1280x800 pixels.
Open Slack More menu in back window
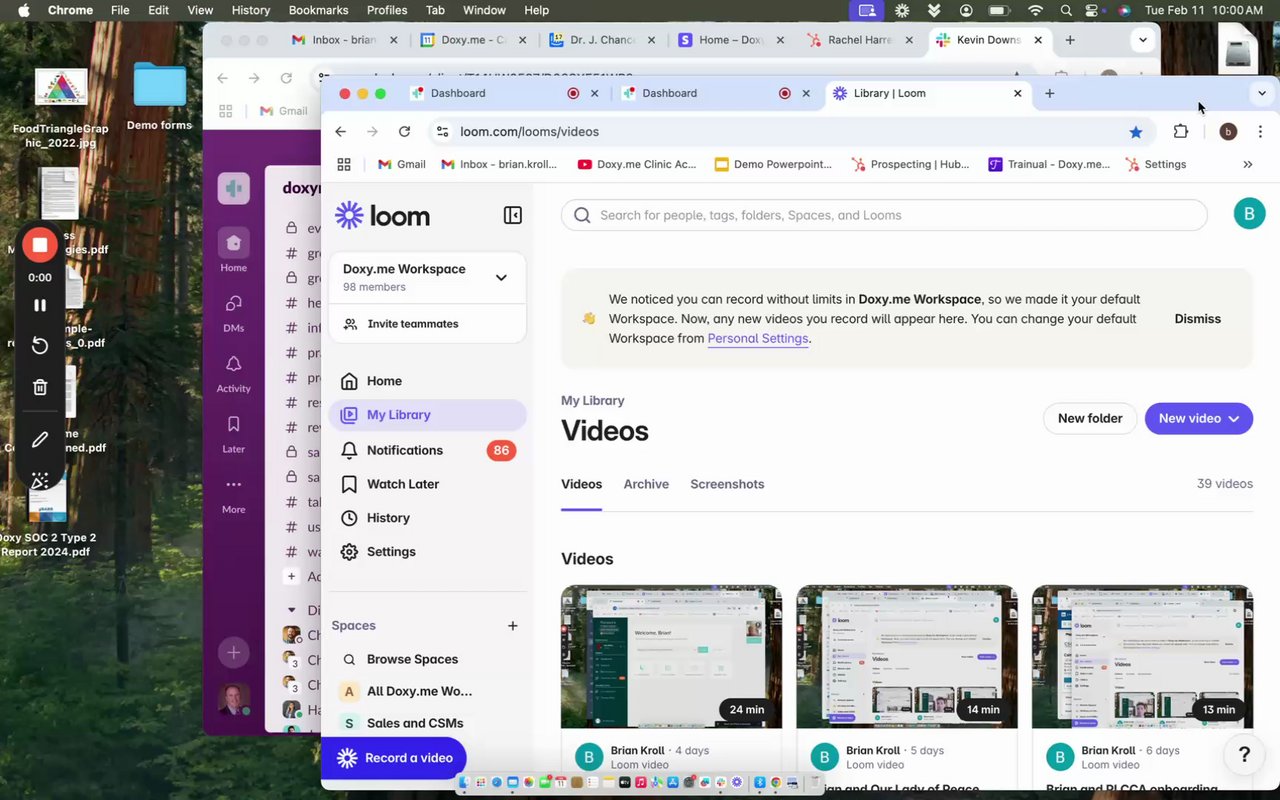[233, 494]
